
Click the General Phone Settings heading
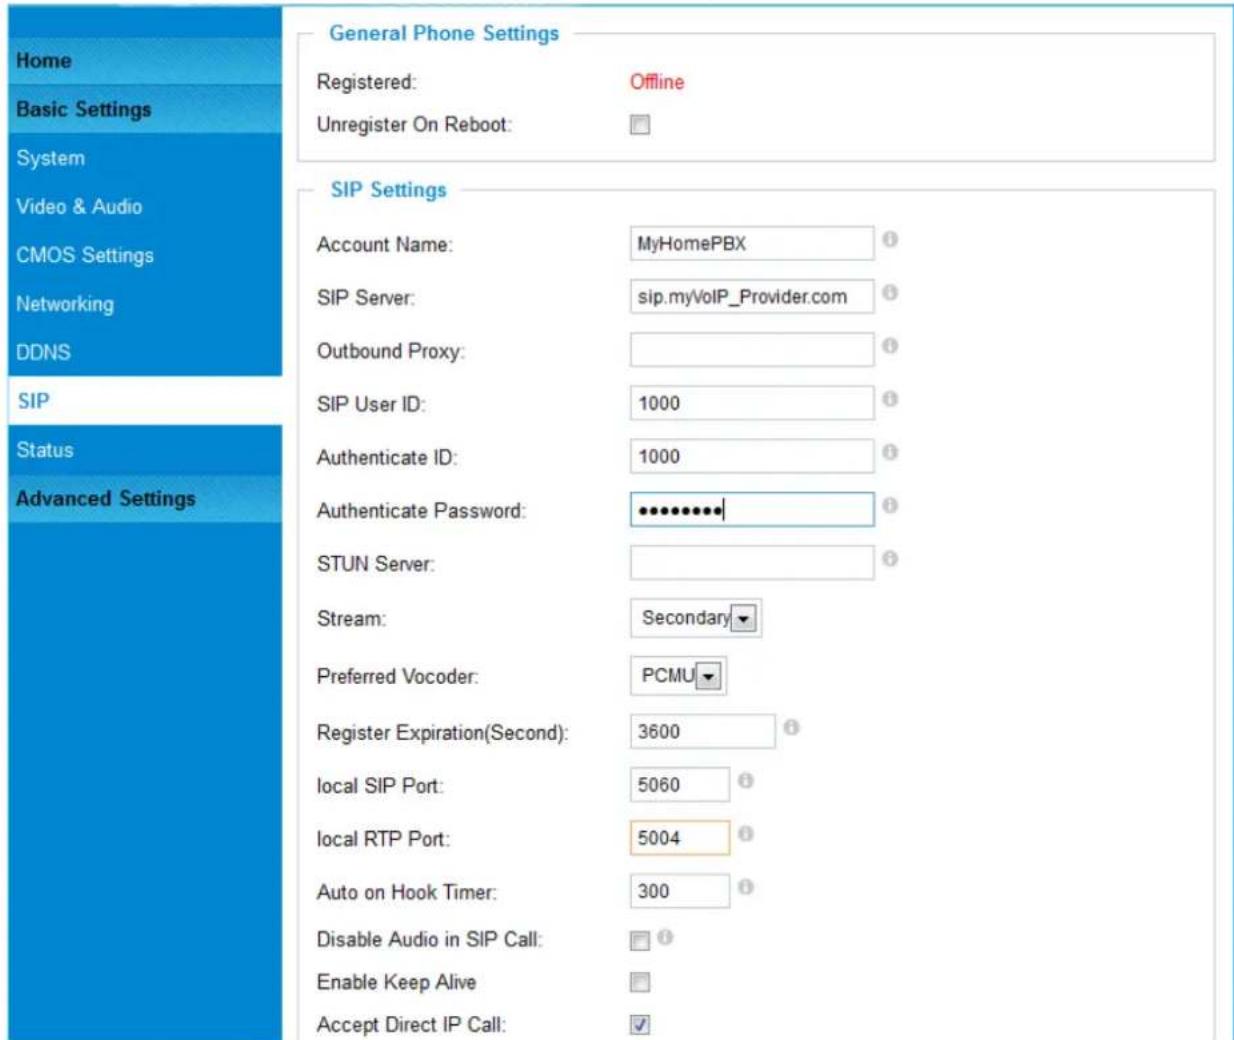pyautogui.click(x=444, y=34)
